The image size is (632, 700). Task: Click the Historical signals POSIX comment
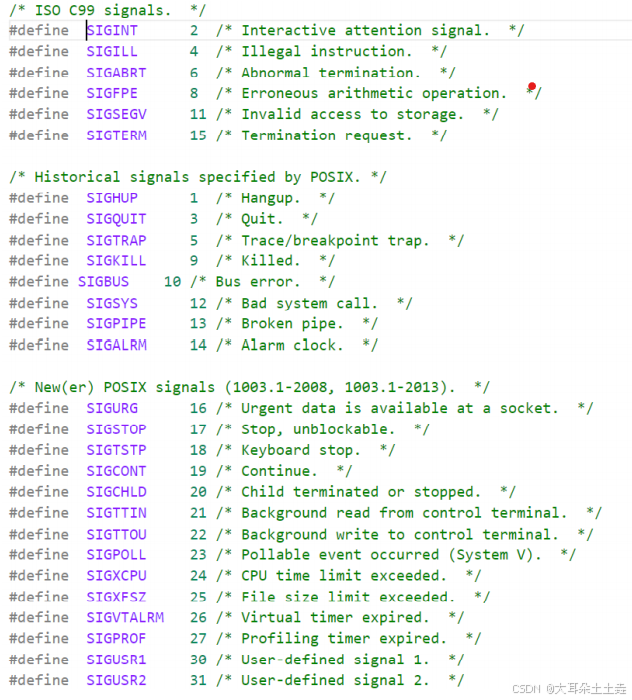click(x=198, y=177)
